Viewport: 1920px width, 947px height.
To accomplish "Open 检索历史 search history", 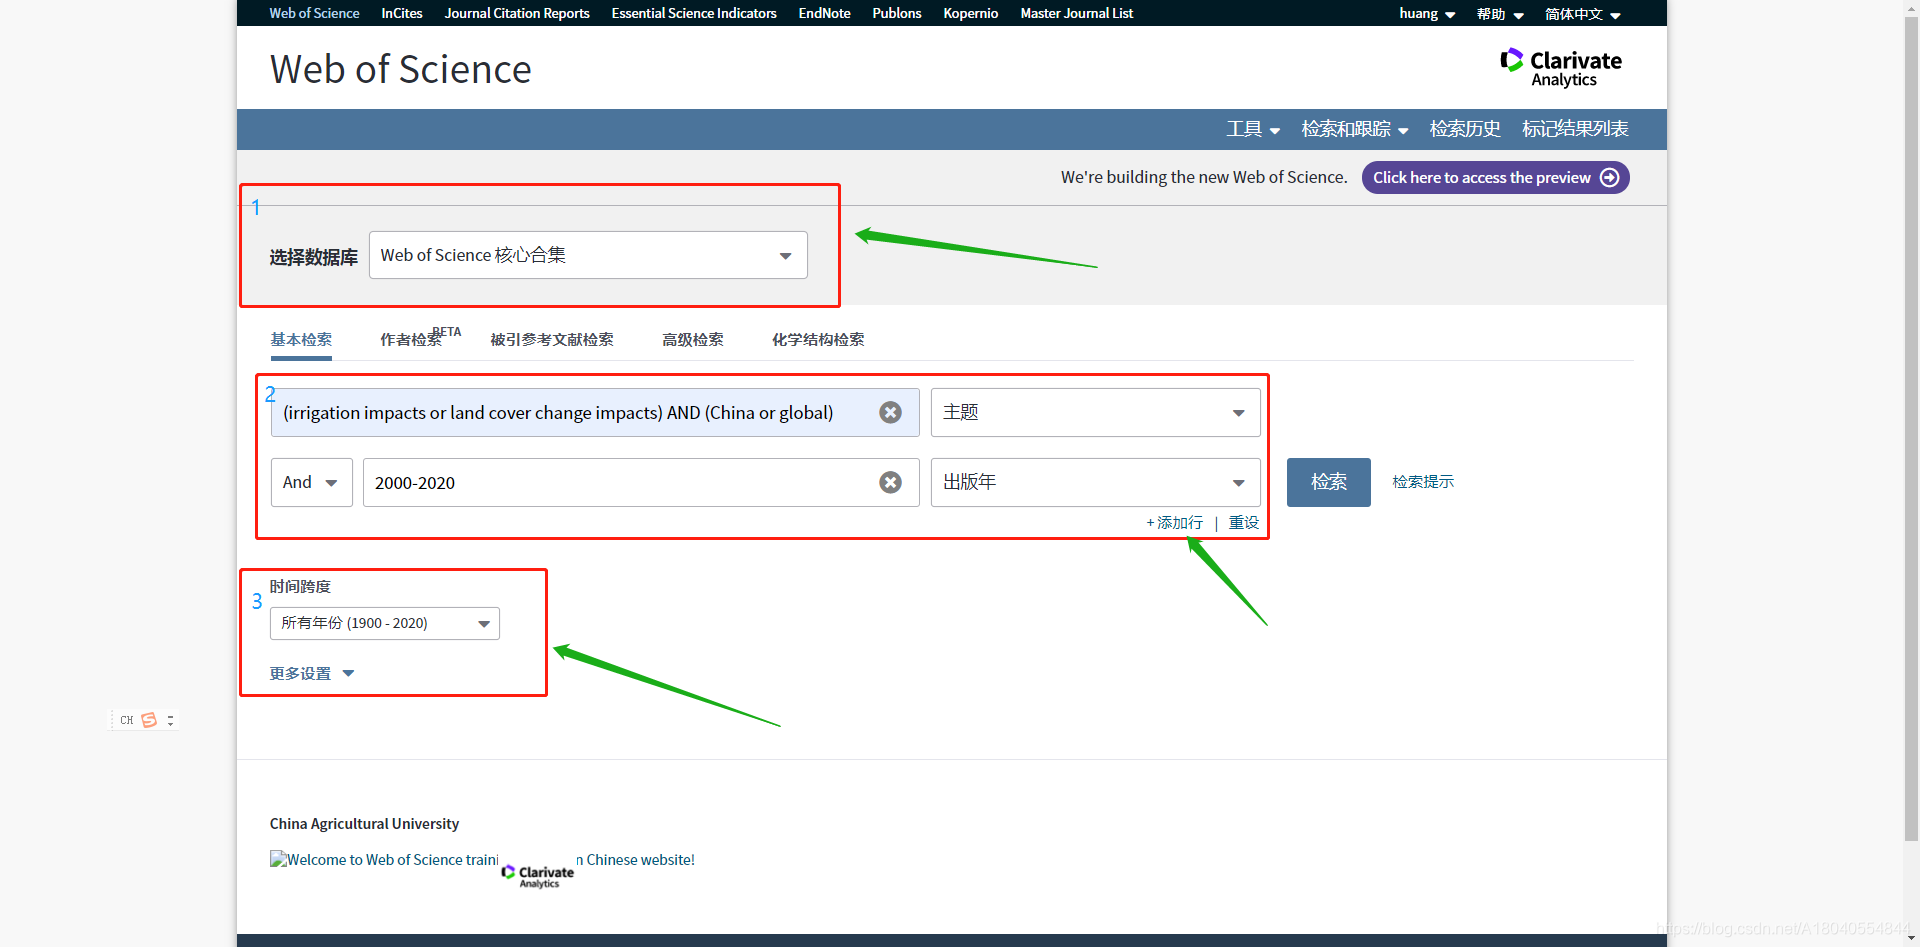I will [1465, 129].
